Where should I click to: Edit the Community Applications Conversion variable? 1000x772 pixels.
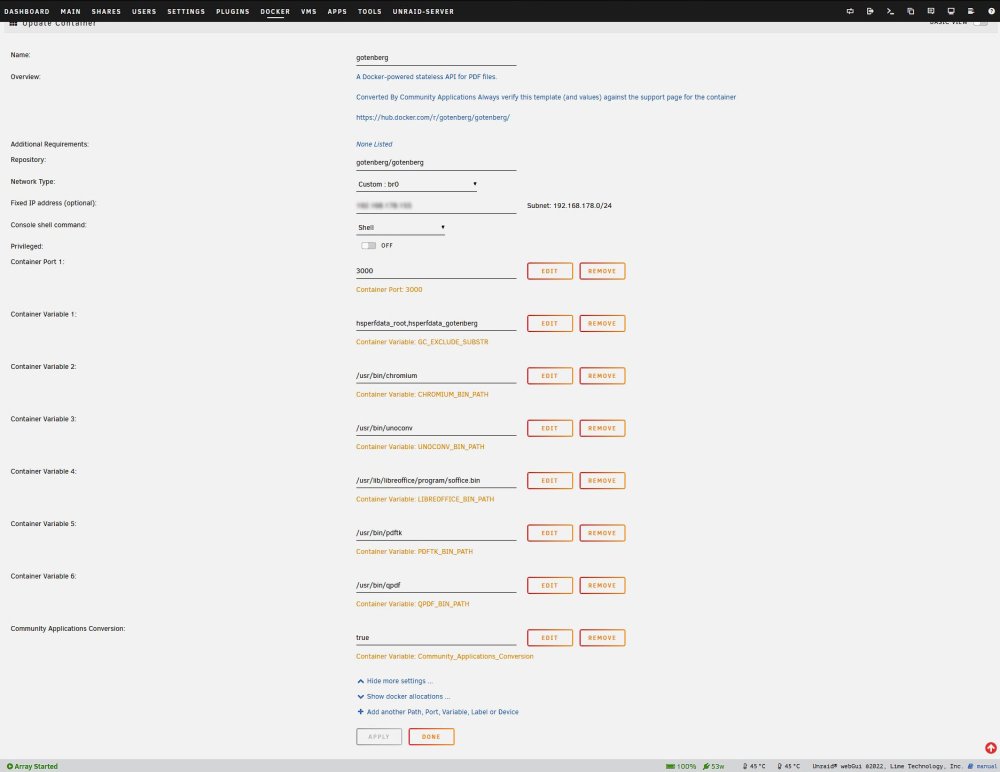(550, 637)
